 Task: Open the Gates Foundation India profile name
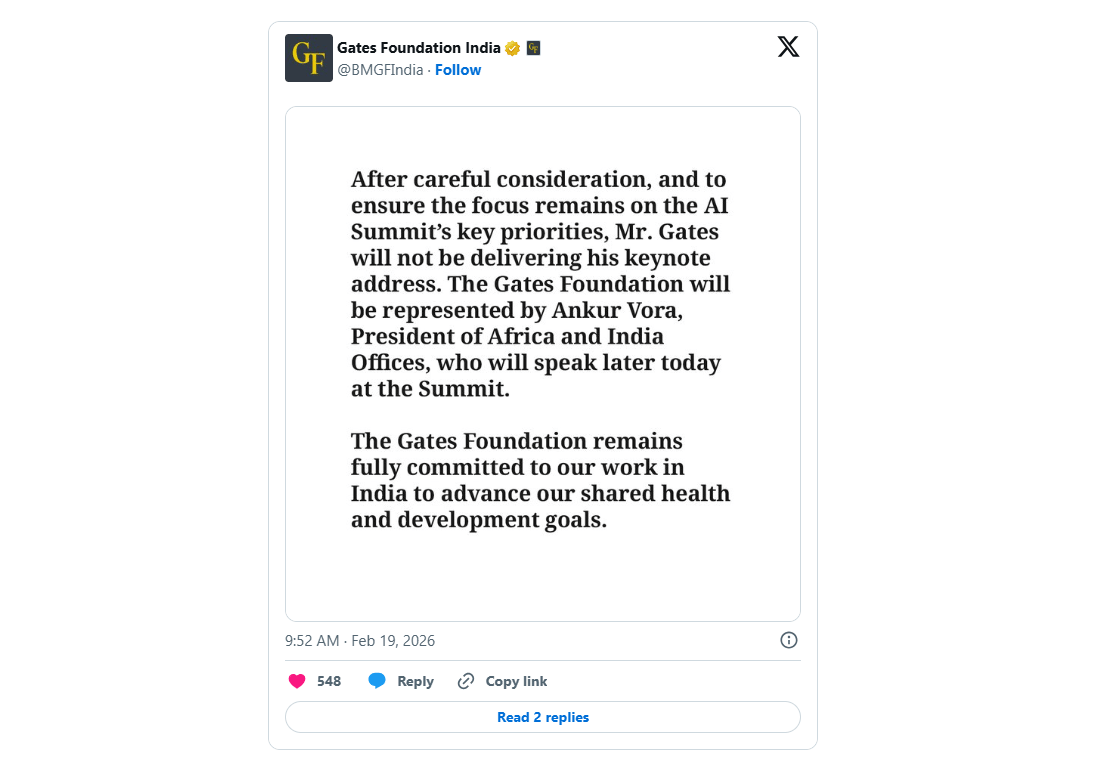pos(419,48)
